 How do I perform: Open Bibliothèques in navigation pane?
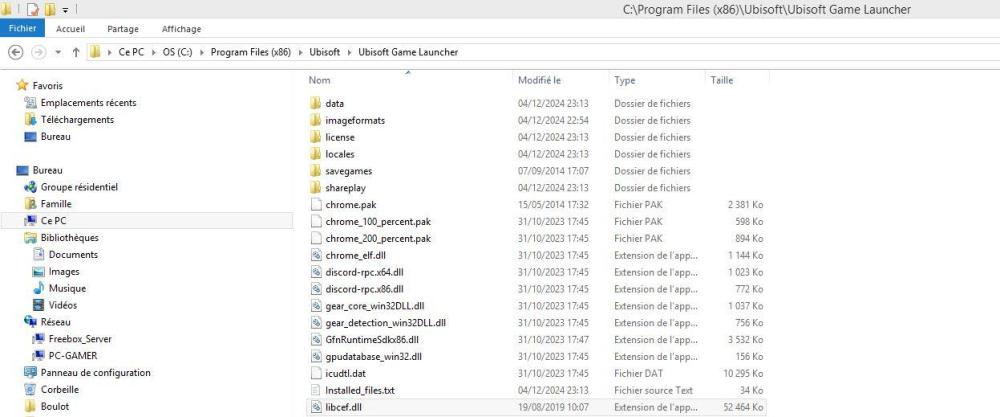pos(70,237)
